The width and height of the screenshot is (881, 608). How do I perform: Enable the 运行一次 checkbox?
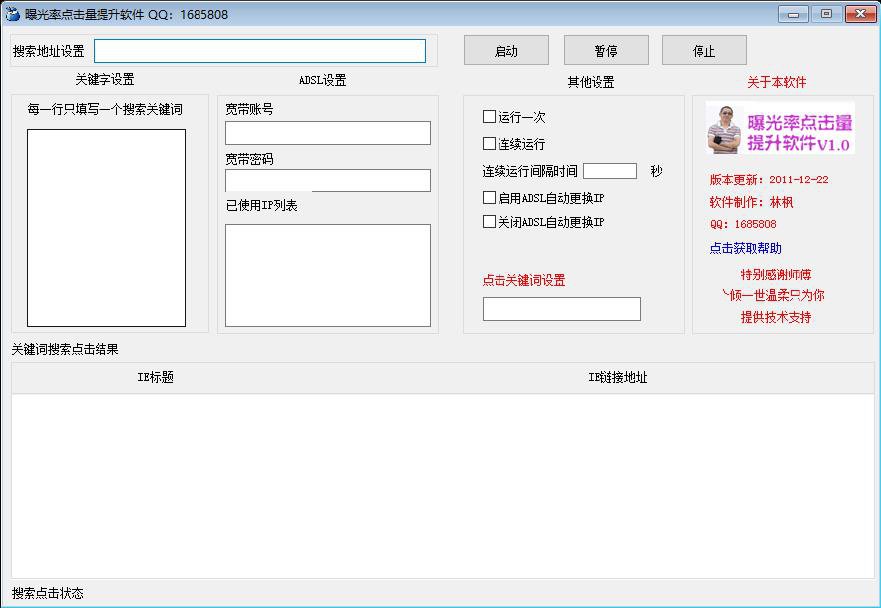coord(490,117)
